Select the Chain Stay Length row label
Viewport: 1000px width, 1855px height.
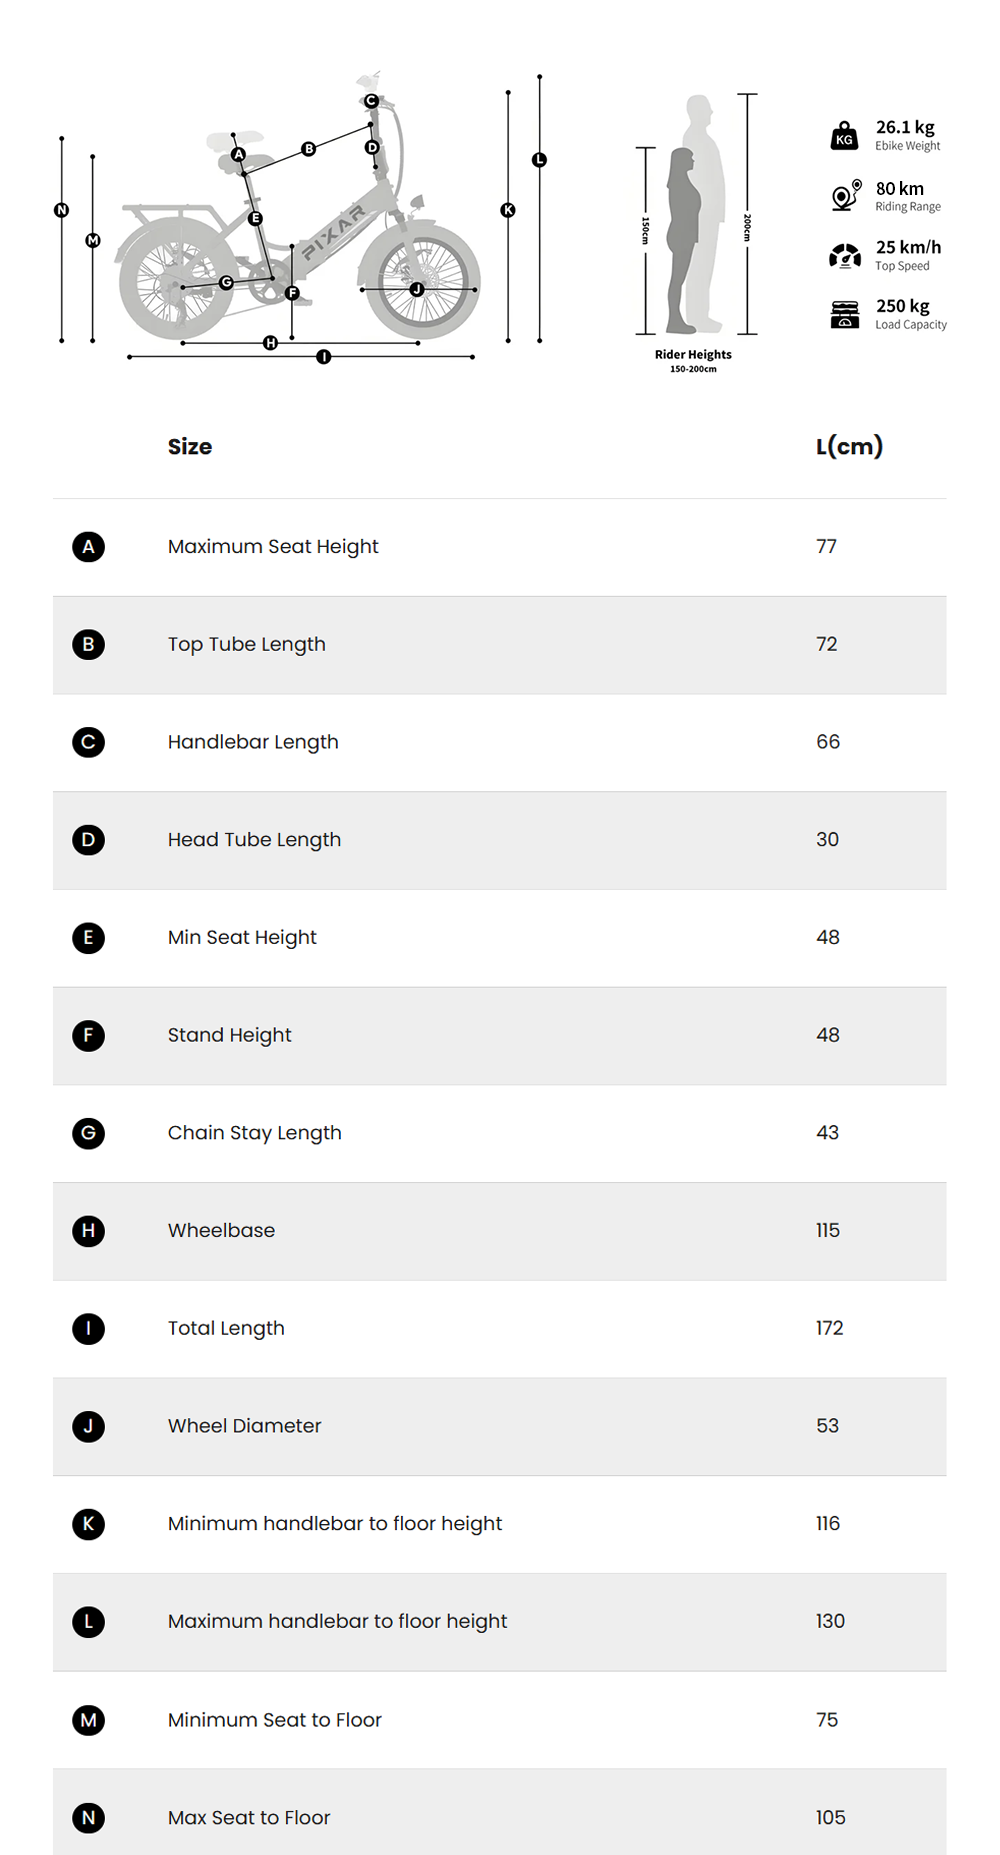(x=255, y=1133)
